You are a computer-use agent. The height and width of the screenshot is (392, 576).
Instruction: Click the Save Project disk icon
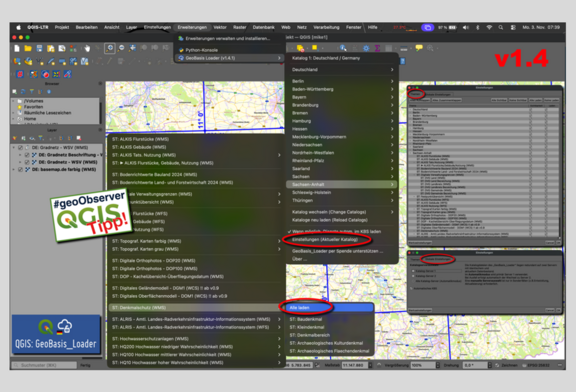(x=39, y=48)
